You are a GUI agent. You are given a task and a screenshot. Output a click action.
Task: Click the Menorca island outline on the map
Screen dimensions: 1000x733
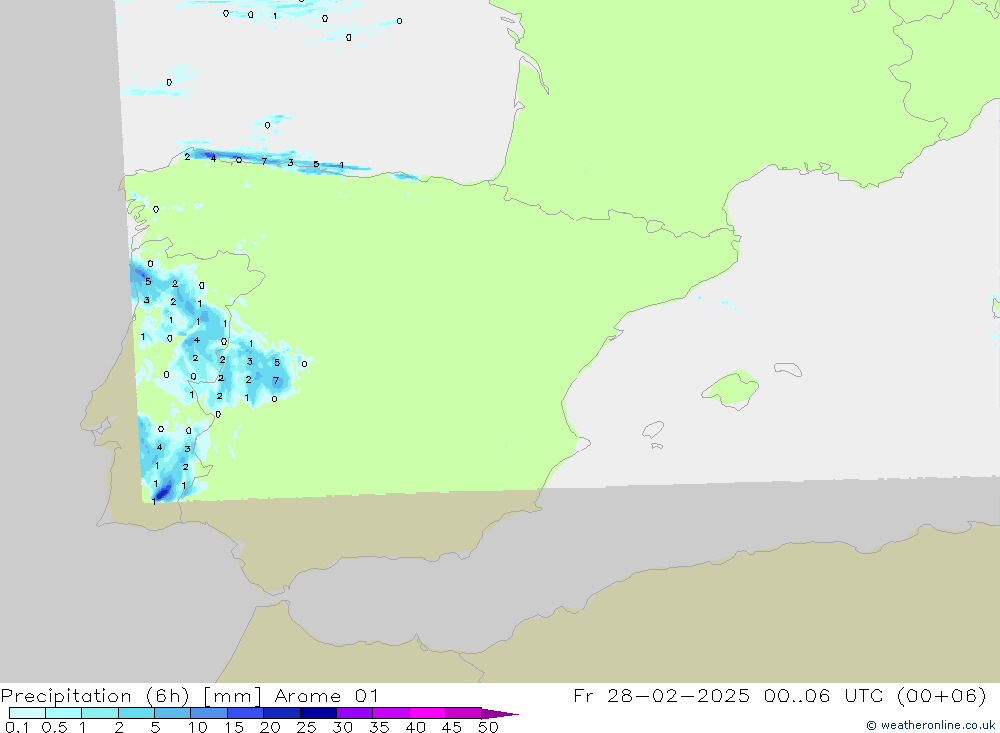(788, 369)
